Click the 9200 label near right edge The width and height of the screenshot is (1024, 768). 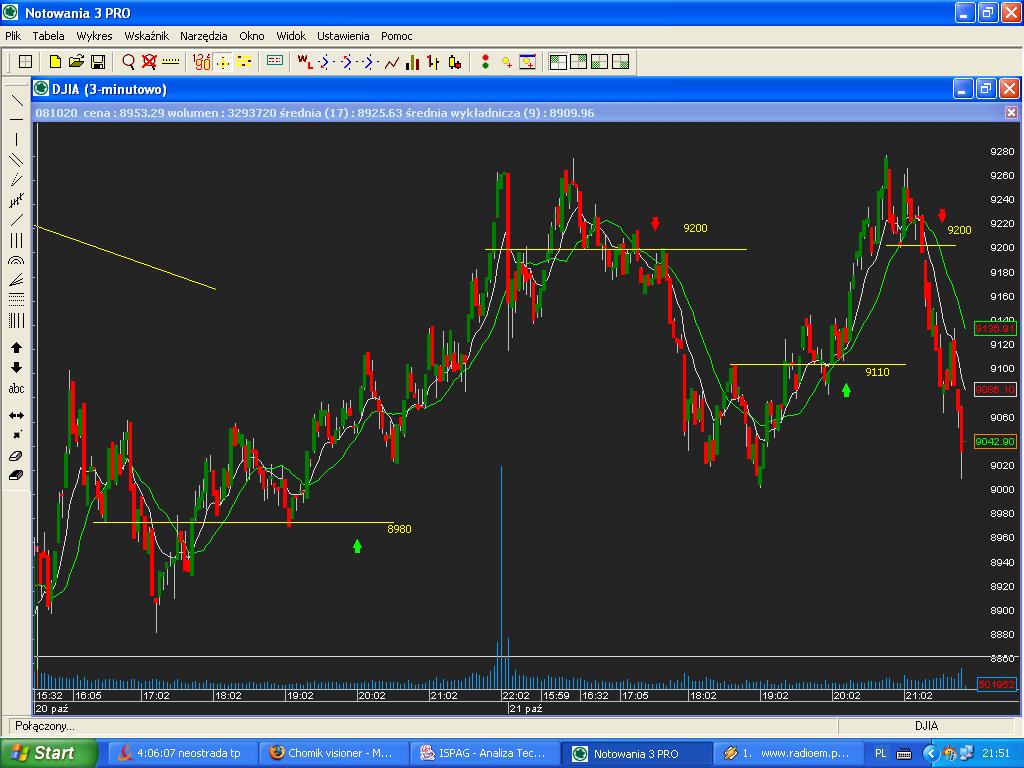tap(959, 230)
